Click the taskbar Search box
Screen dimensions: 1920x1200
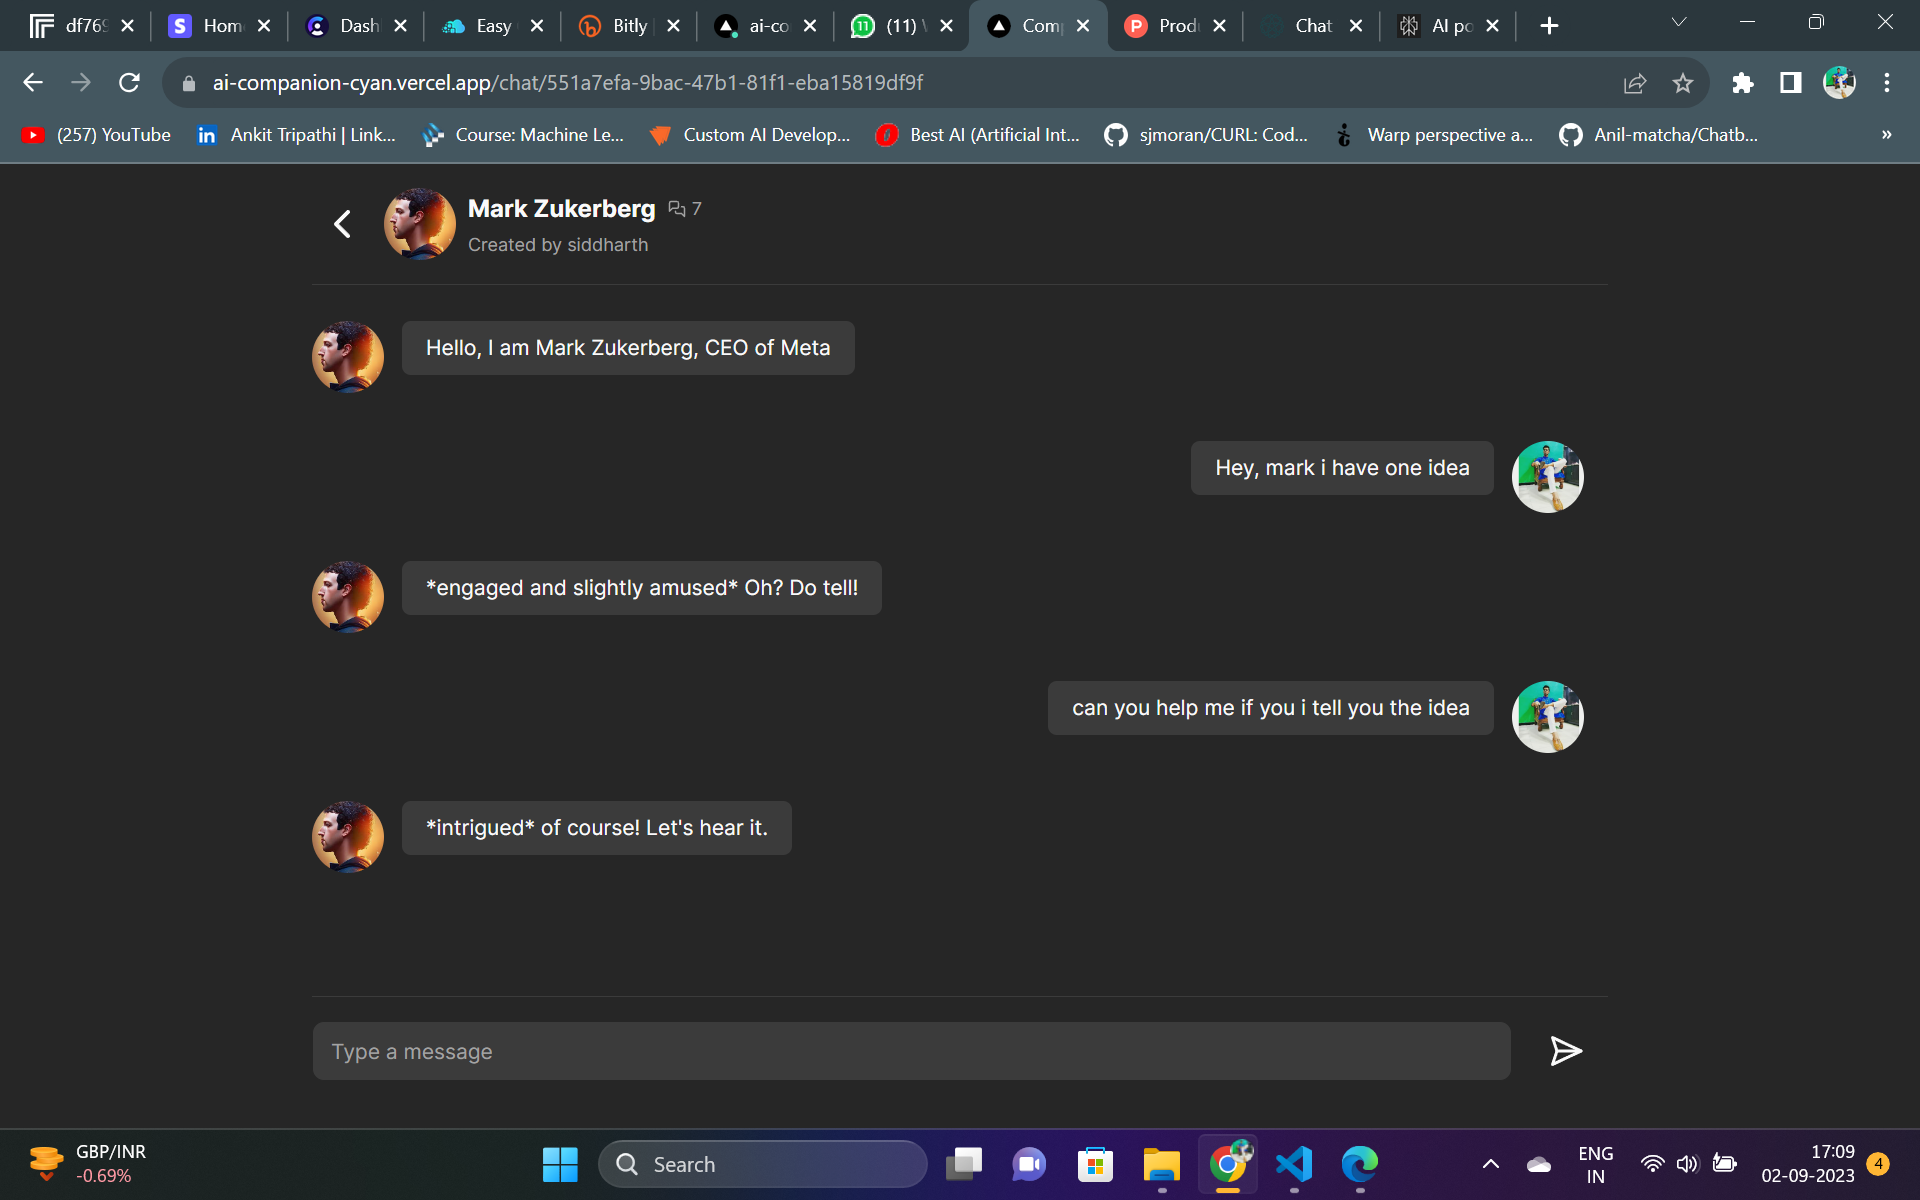pyautogui.click(x=762, y=1164)
